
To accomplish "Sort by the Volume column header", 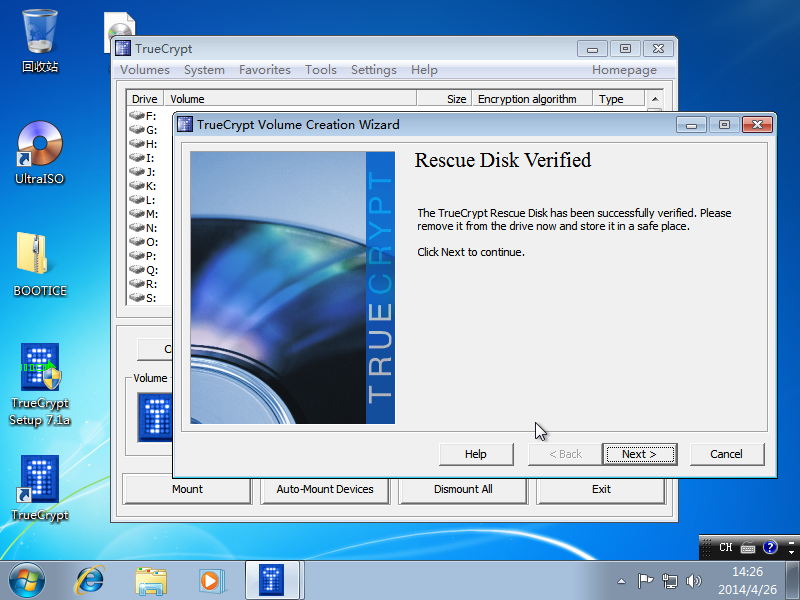I will pos(290,99).
